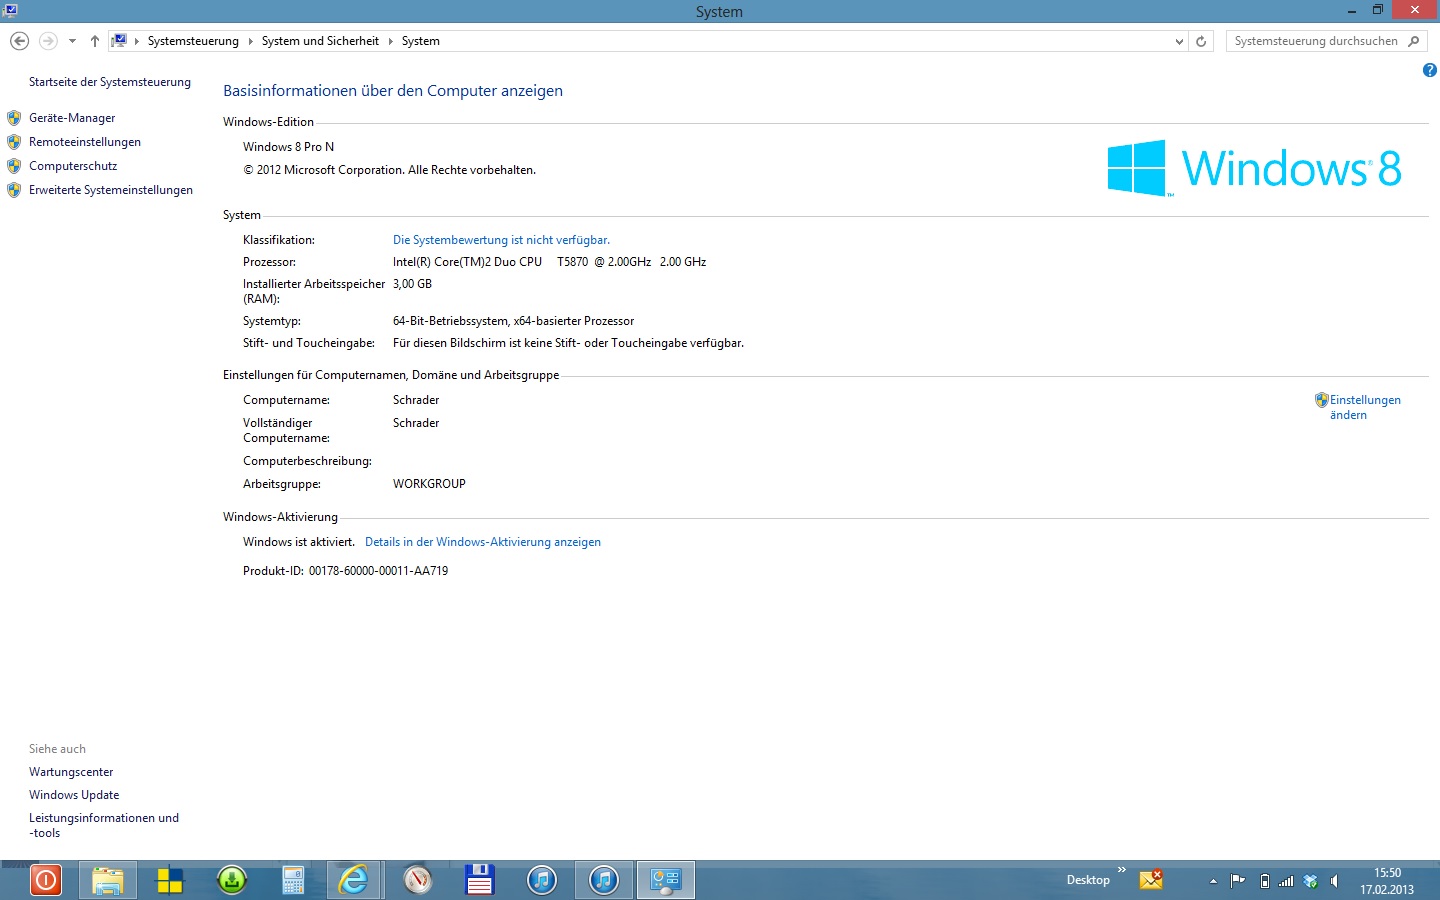The image size is (1440, 900).
Task: Open Erweiterte Systemeinstellungen
Action: click(111, 190)
